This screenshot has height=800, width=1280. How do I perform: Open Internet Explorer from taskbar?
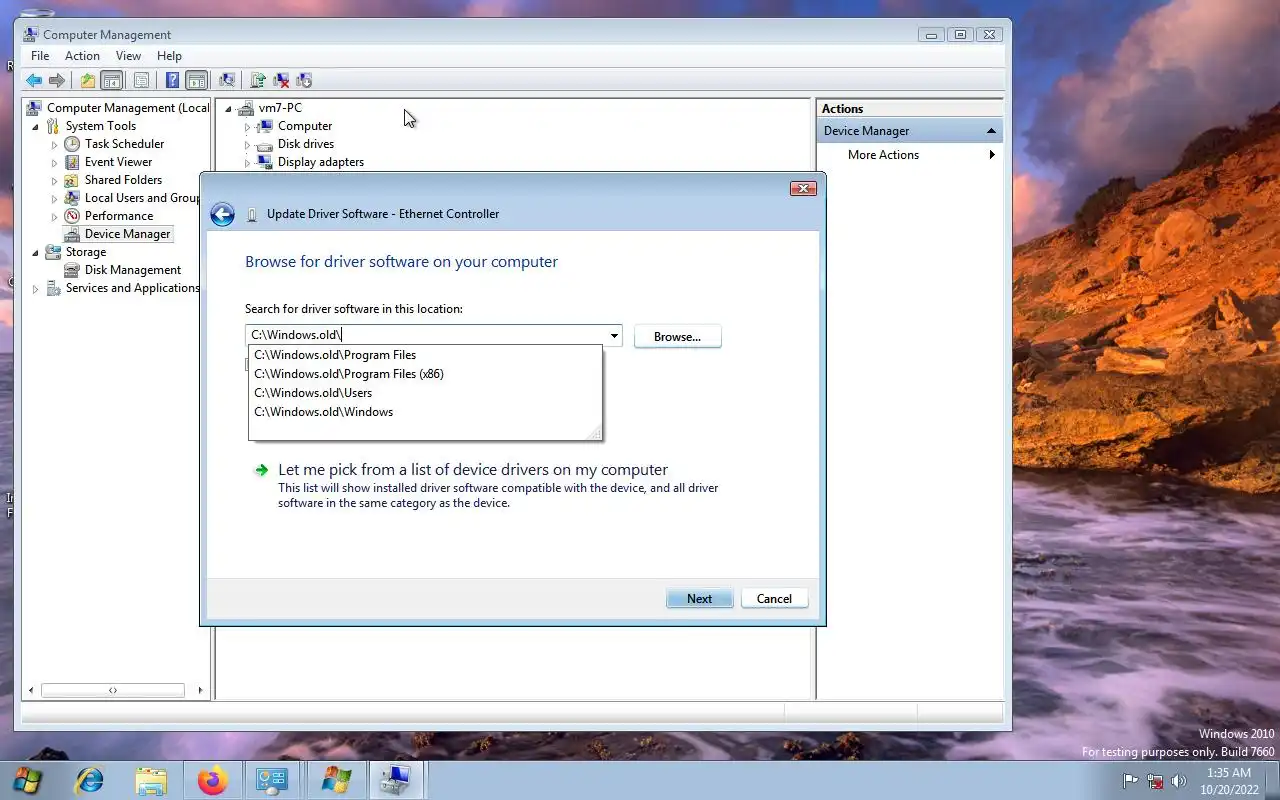pos(90,780)
